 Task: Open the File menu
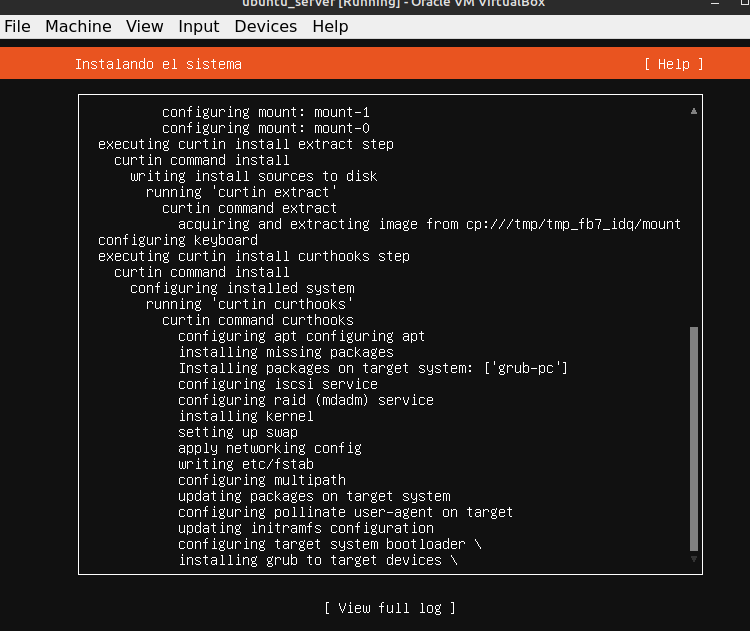tap(18, 26)
